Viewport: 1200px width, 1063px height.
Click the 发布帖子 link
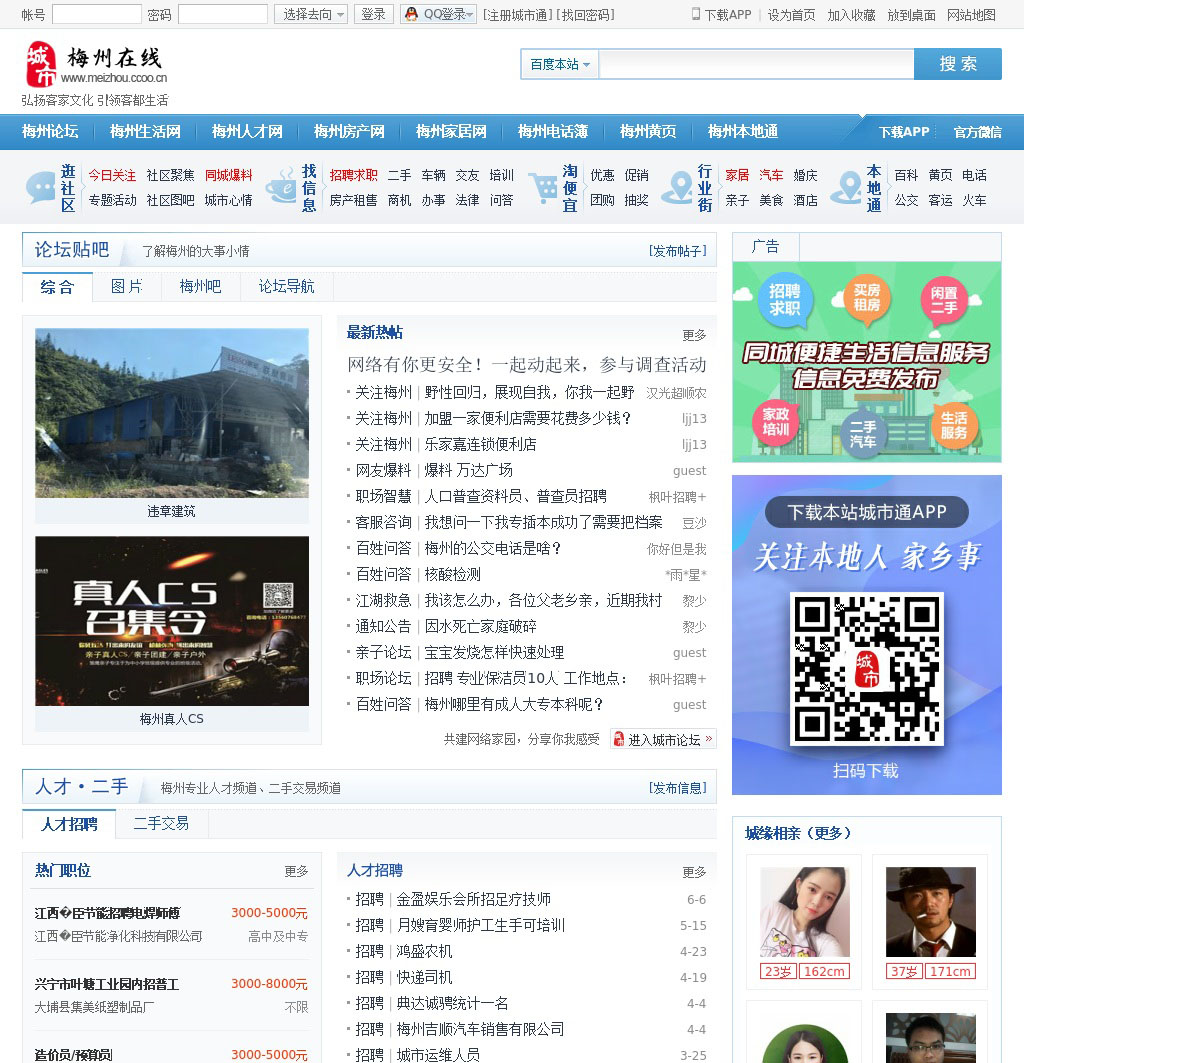[x=677, y=251]
